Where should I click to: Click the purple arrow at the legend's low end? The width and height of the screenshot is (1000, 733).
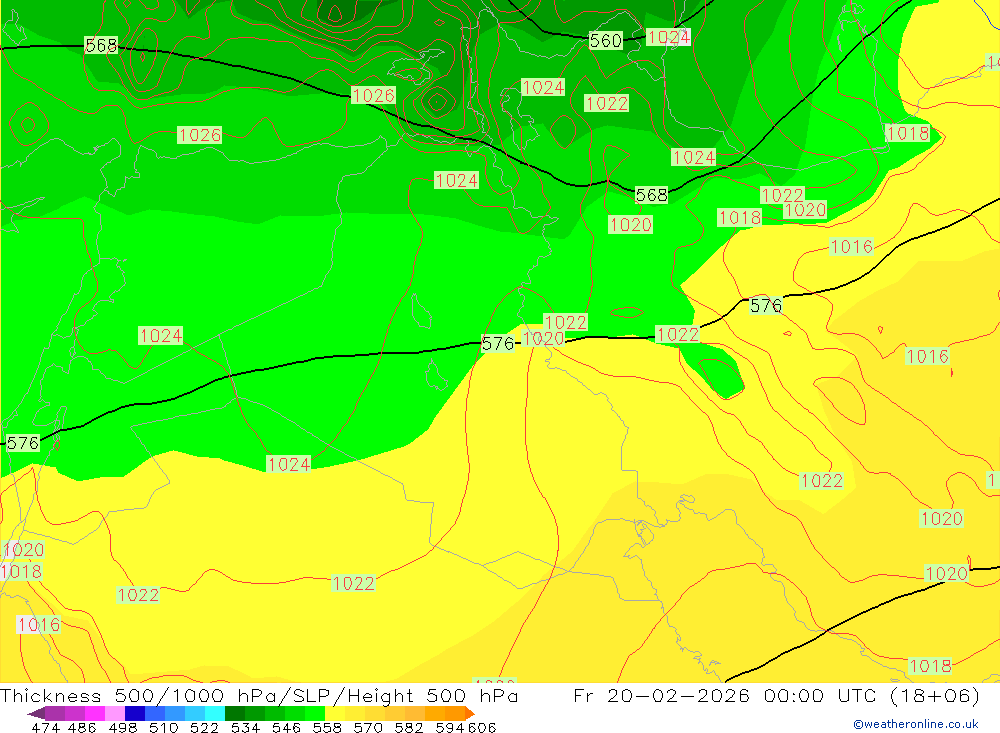point(36,713)
